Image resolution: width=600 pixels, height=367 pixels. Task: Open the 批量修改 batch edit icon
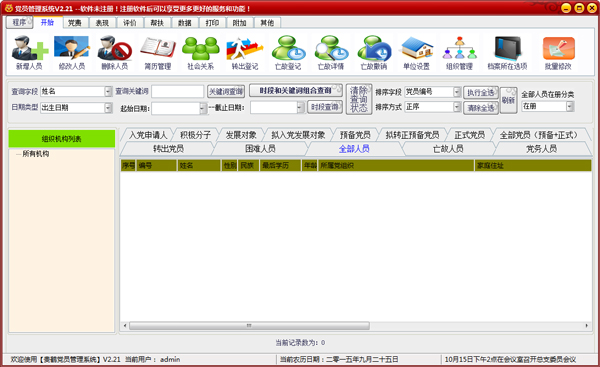[558, 53]
